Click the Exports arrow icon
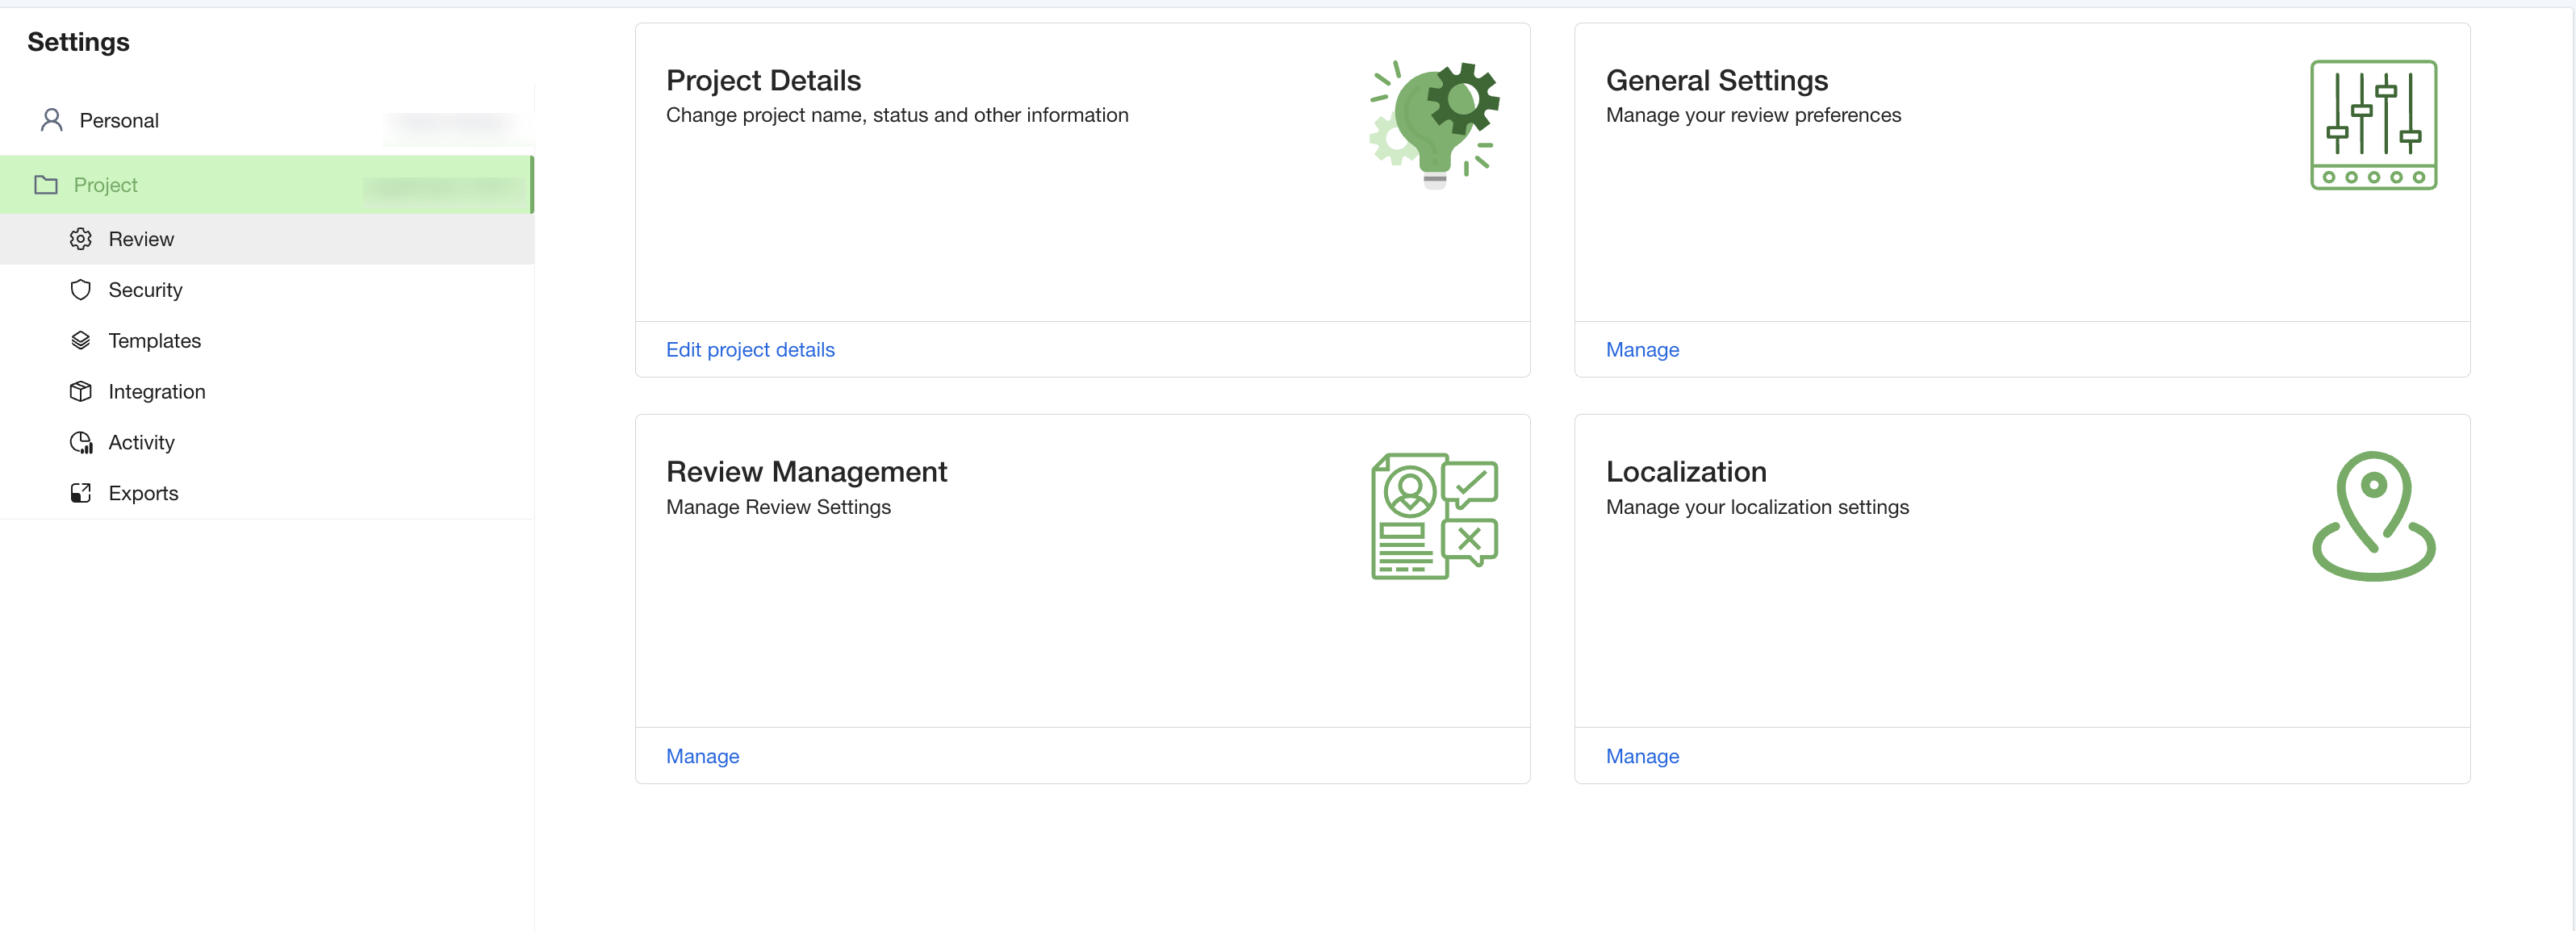Image resolution: width=2576 pixels, height=931 pixels. (81, 493)
